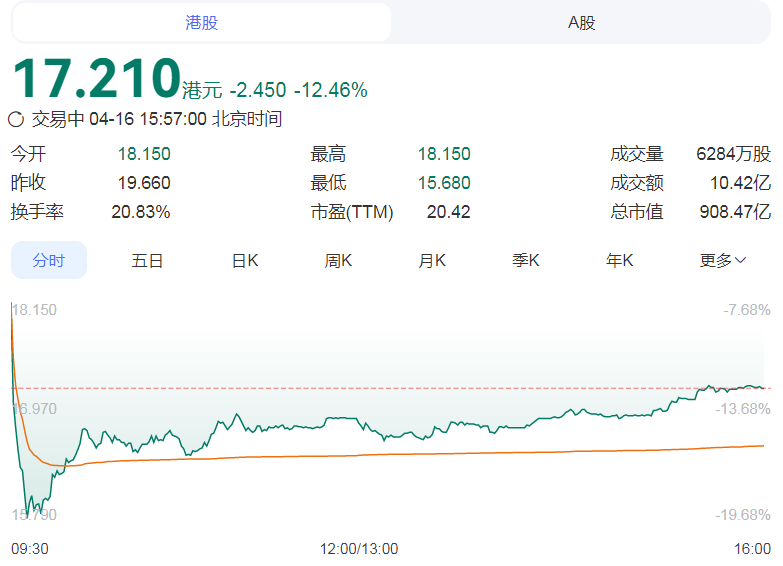
Task: Click the orange average price line
Action: click(x=400, y=454)
